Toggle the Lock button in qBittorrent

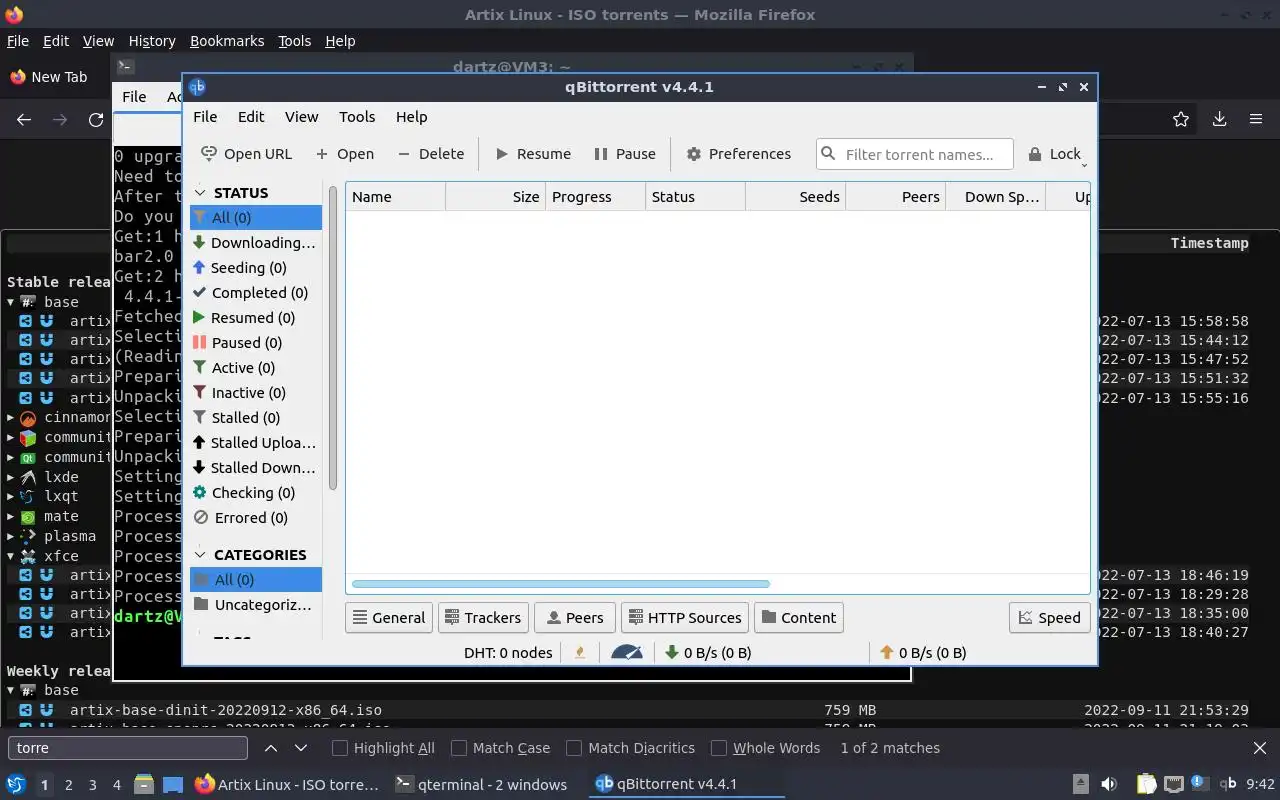1055,154
